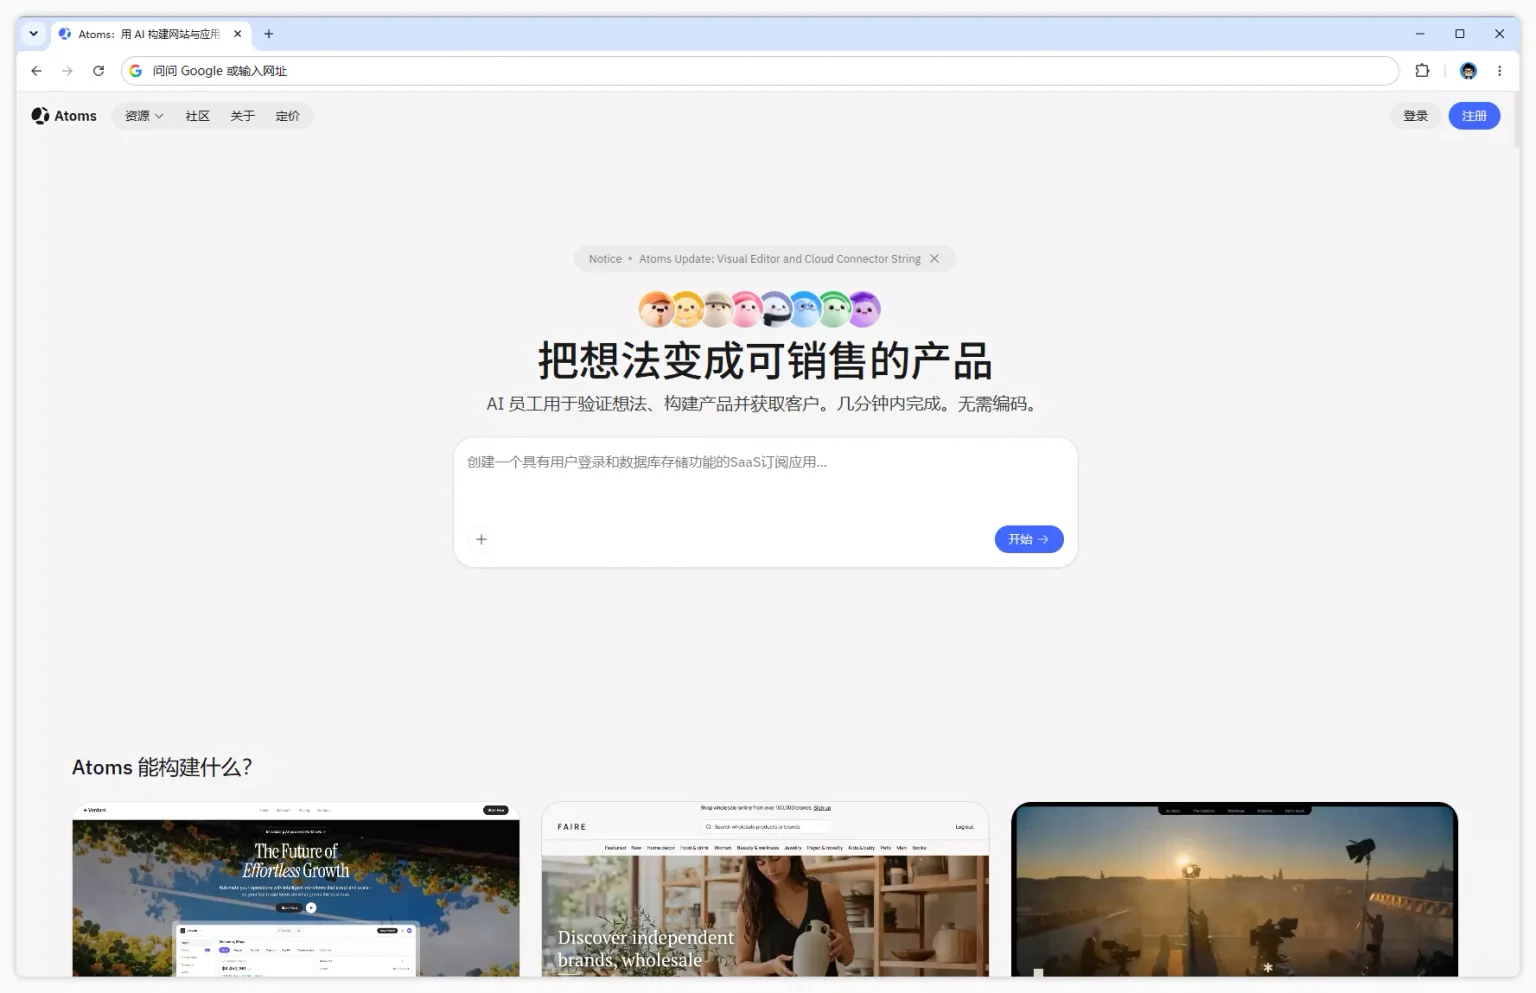Open the FAIRE wholesale example thumbnail
Viewport: 1536px width, 993px height.
[765, 889]
